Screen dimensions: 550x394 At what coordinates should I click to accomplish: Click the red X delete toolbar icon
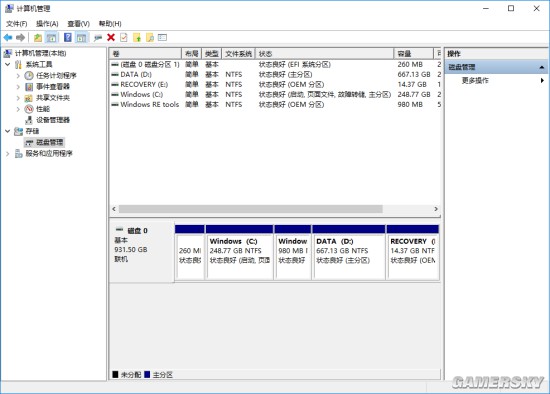pyautogui.click(x=111, y=38)
